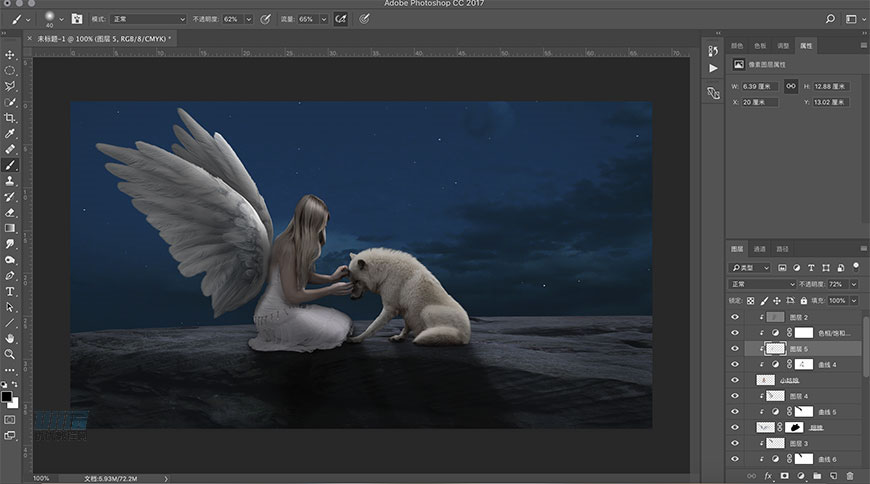Select the Type tool
The width and height of the screenshot is (870, 484).
10,291
